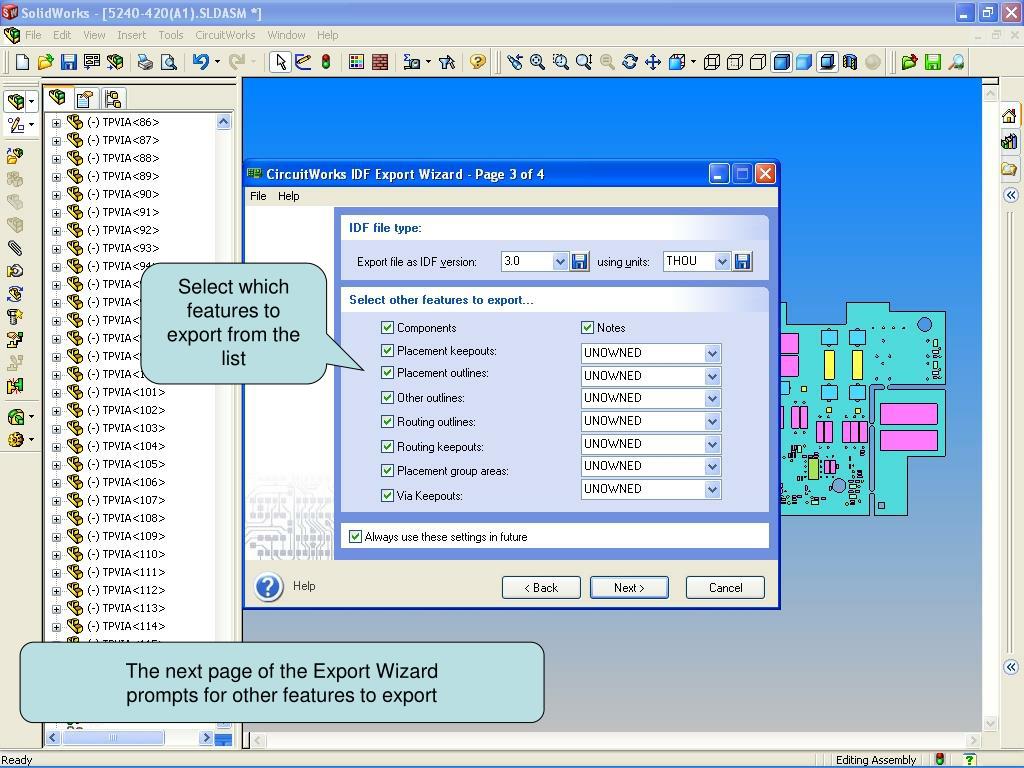Click the tree horizontal scrollbar thumb
The image size is (1024, 768).
[x=112, y=738]
